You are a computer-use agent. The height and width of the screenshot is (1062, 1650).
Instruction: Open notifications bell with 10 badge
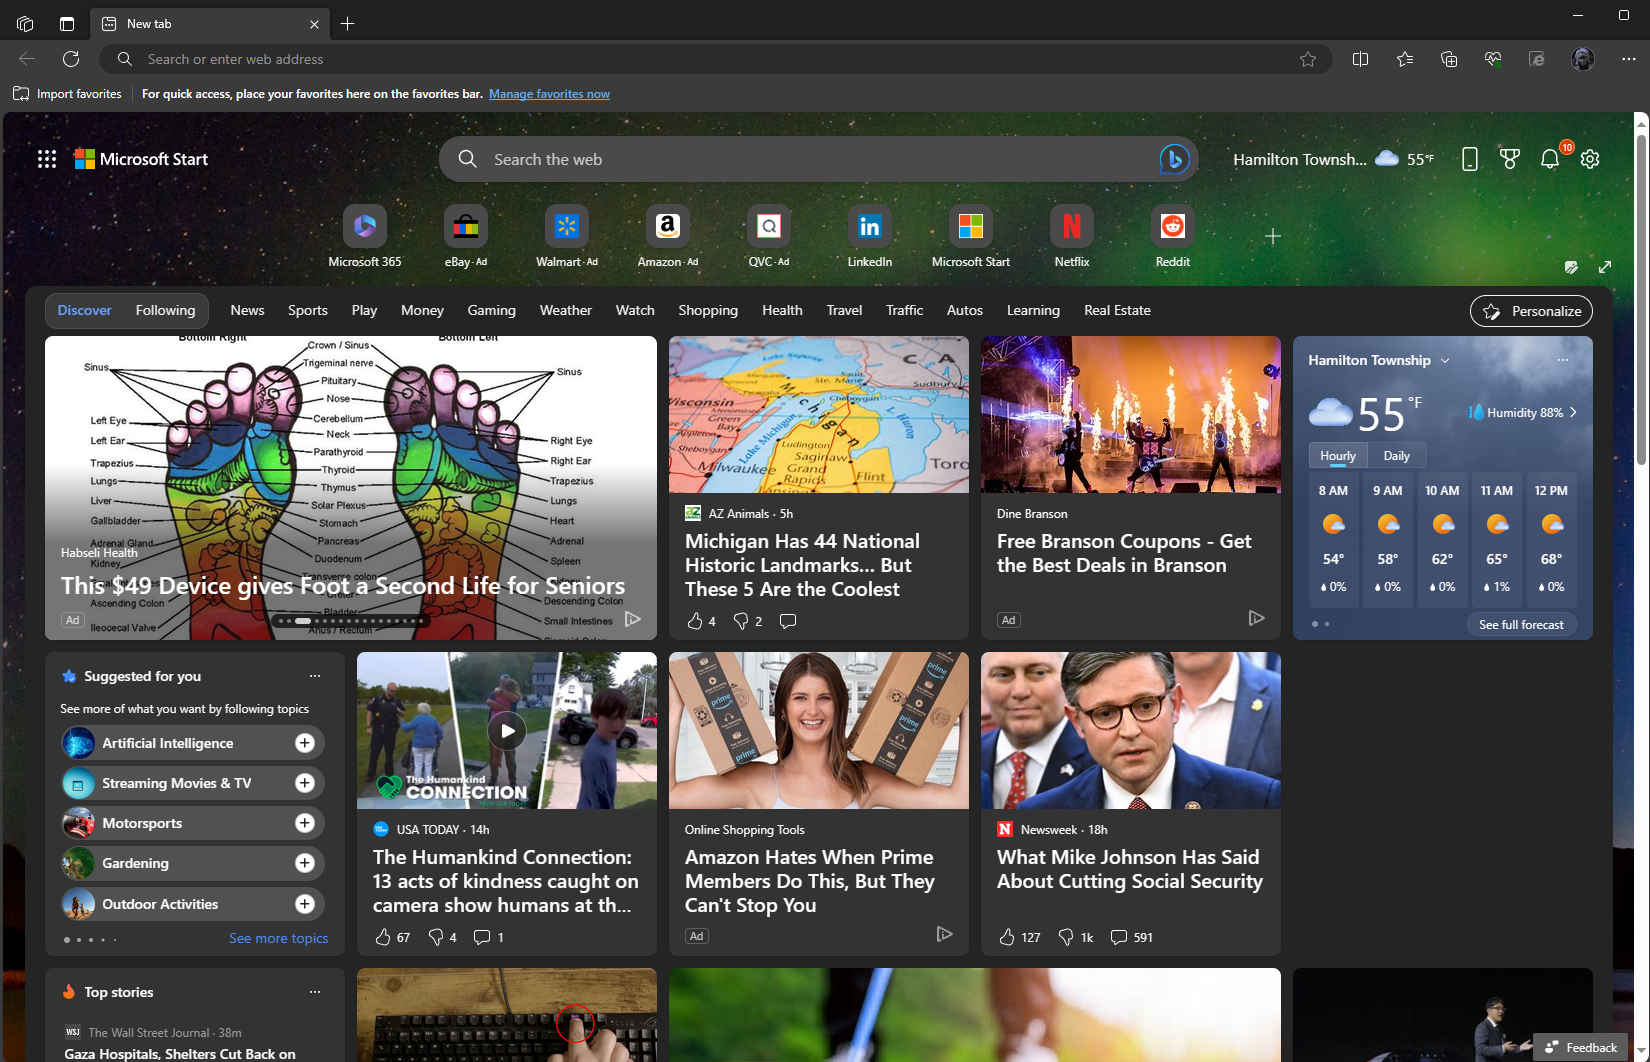tap(1550, 159)
